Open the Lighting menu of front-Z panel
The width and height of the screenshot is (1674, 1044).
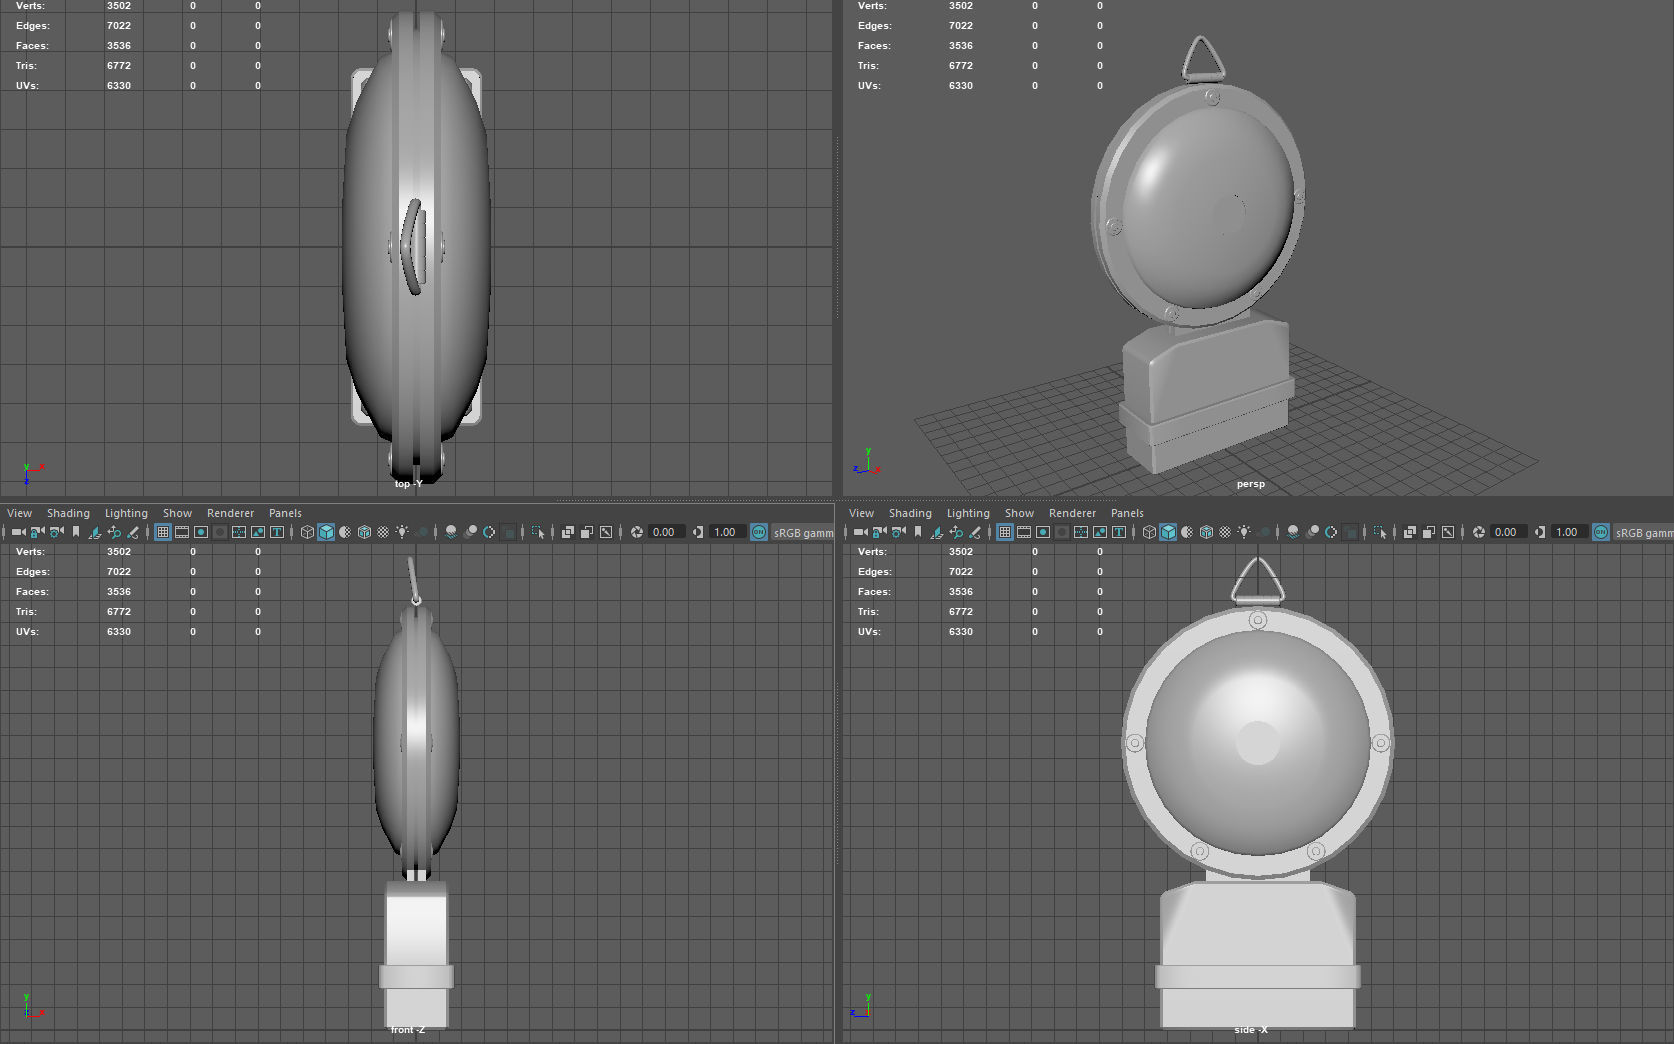[x=126, y=513]
